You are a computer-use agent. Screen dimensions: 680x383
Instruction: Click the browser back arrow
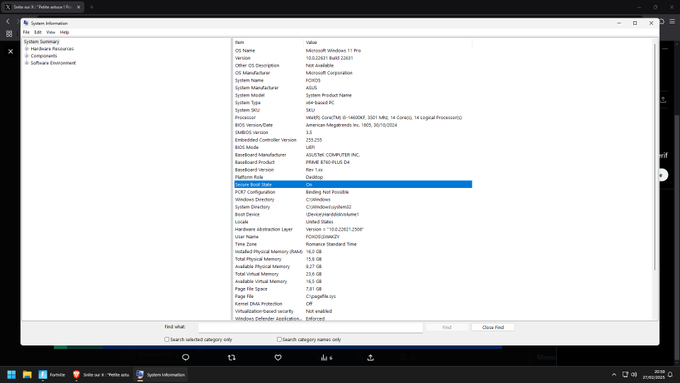[x=8, y=21]
